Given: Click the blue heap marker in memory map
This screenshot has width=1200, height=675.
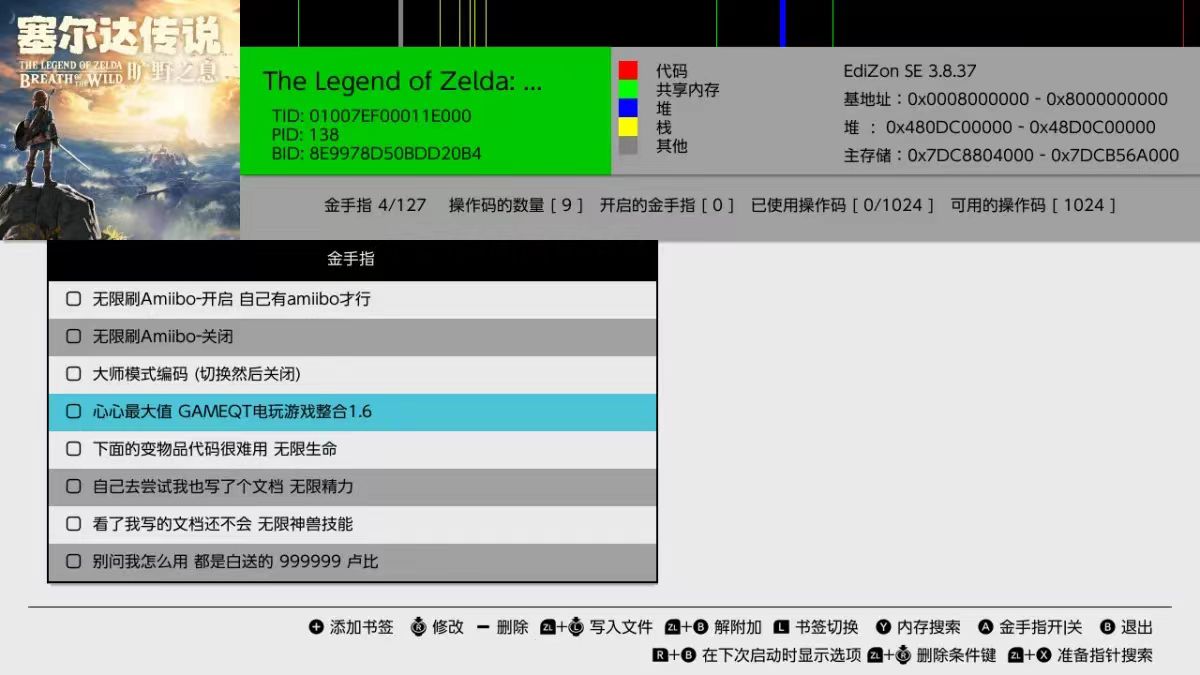Looking at the screenshot, I should click(x=782, y=23).
